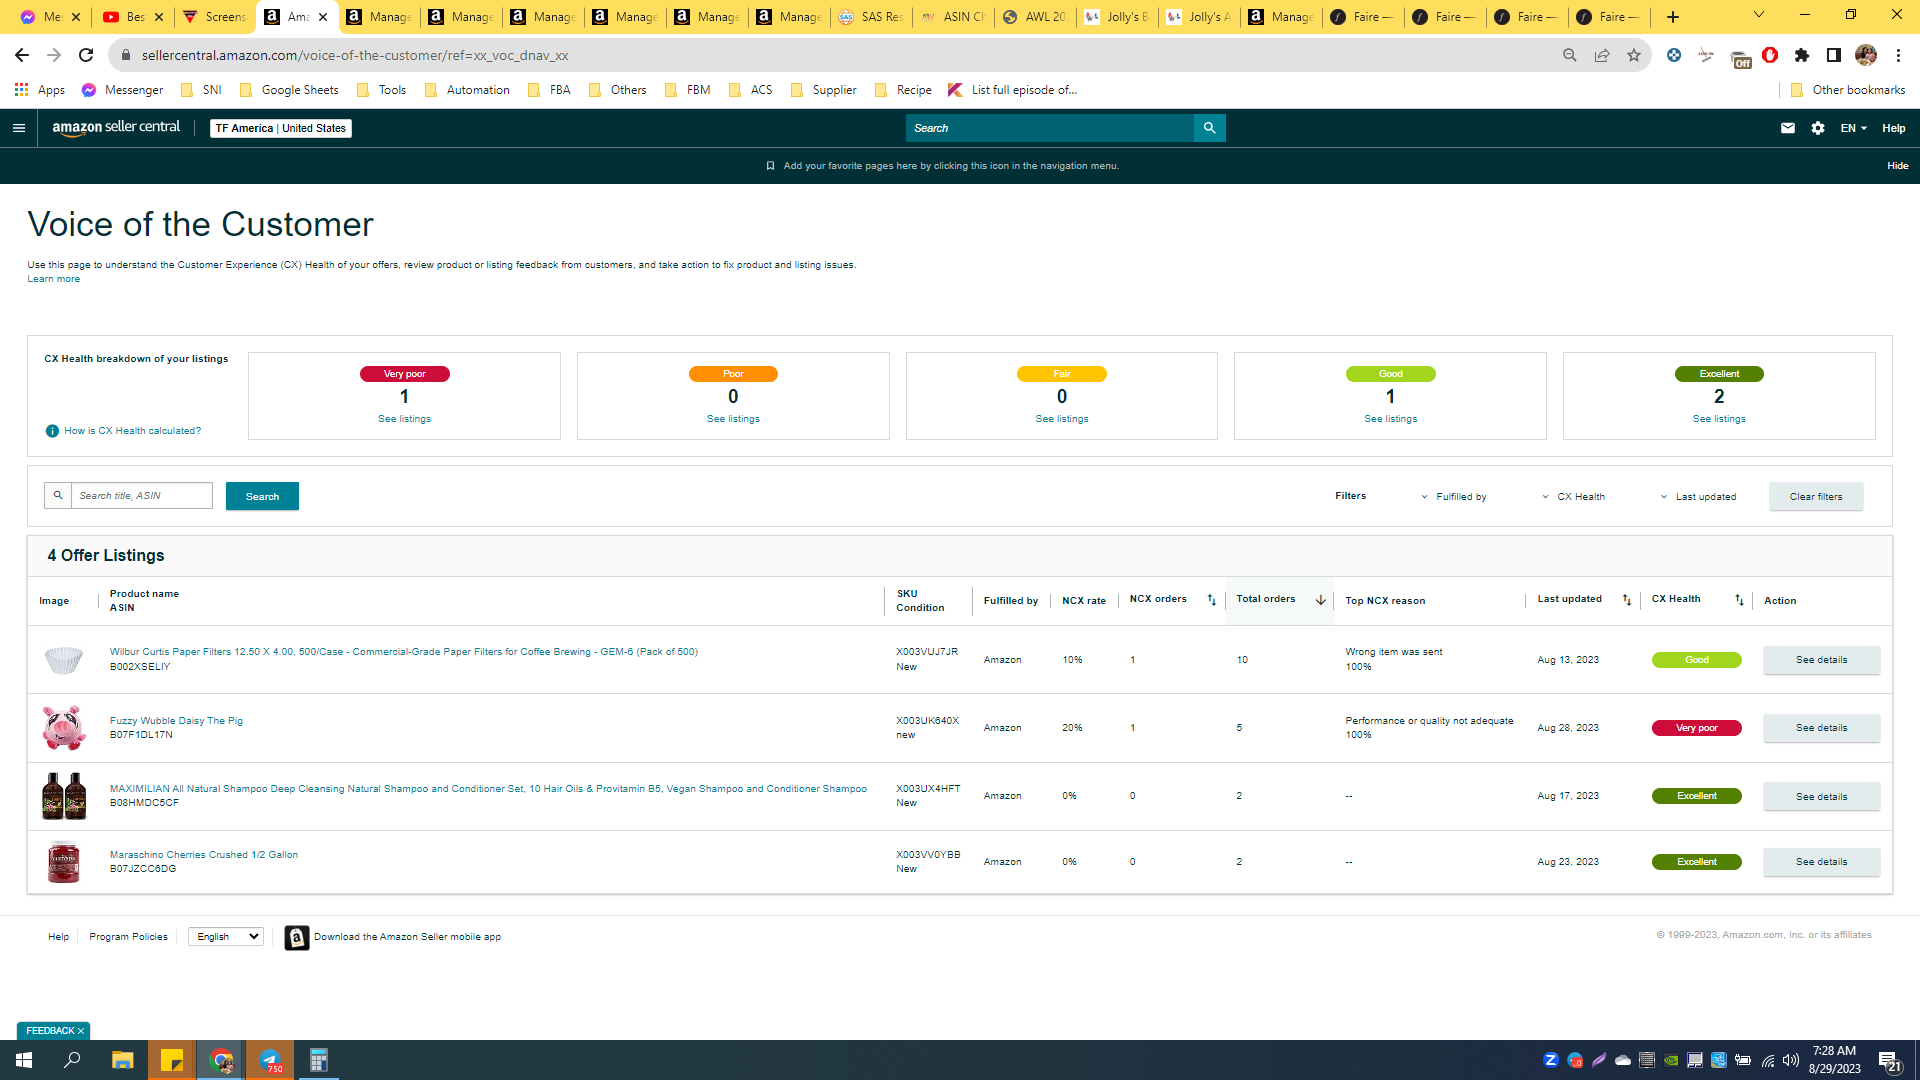
Task: Click the Search title, ASIN input field
Action: [x=141, y=496]
